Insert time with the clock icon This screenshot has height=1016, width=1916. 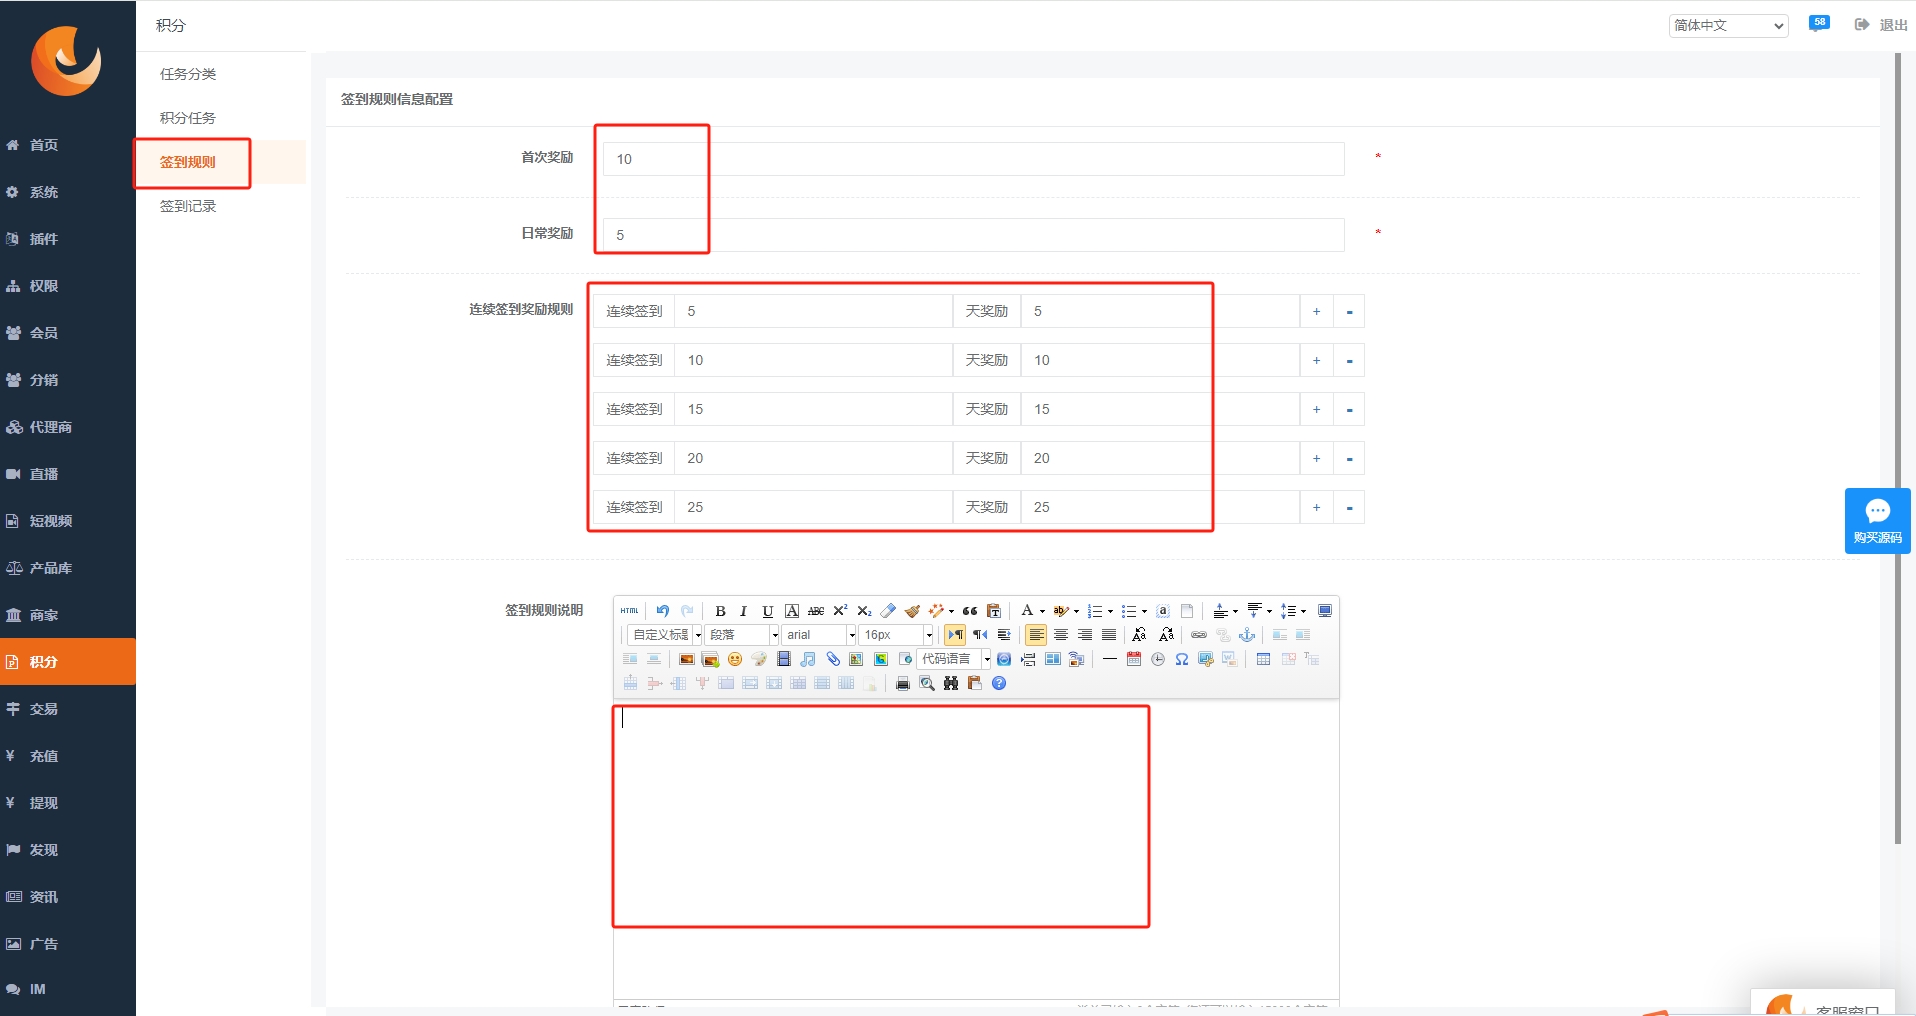pyautogui.click(x=1158, y=659)
